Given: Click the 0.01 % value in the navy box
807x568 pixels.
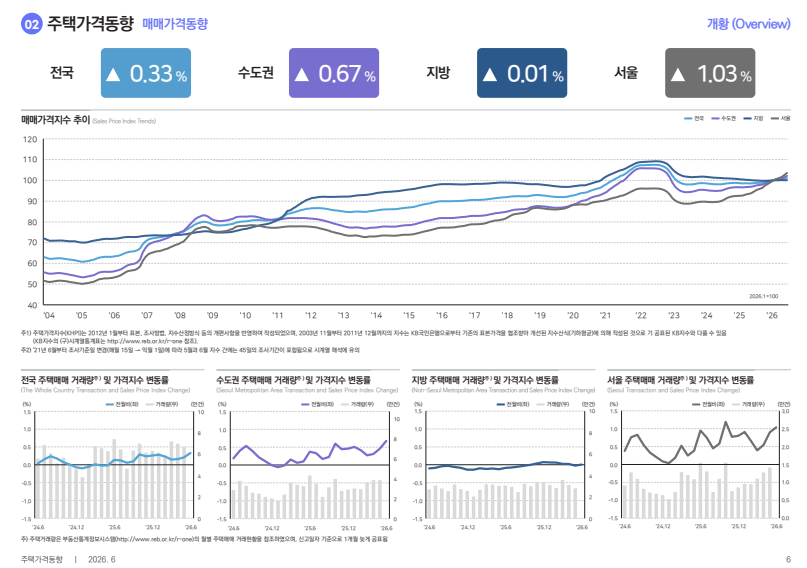Looking at the screenshot, I should [535, 74].
